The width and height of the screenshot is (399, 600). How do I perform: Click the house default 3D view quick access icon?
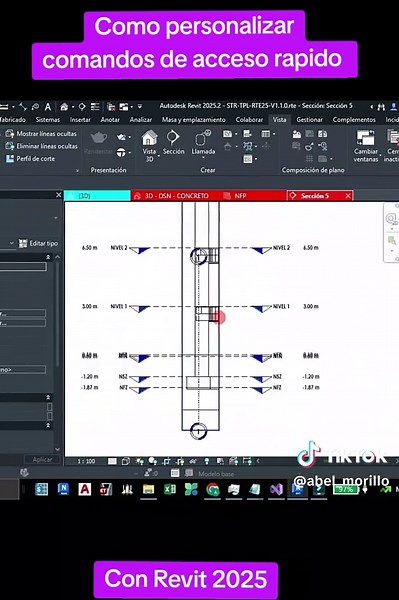point(64,106)
